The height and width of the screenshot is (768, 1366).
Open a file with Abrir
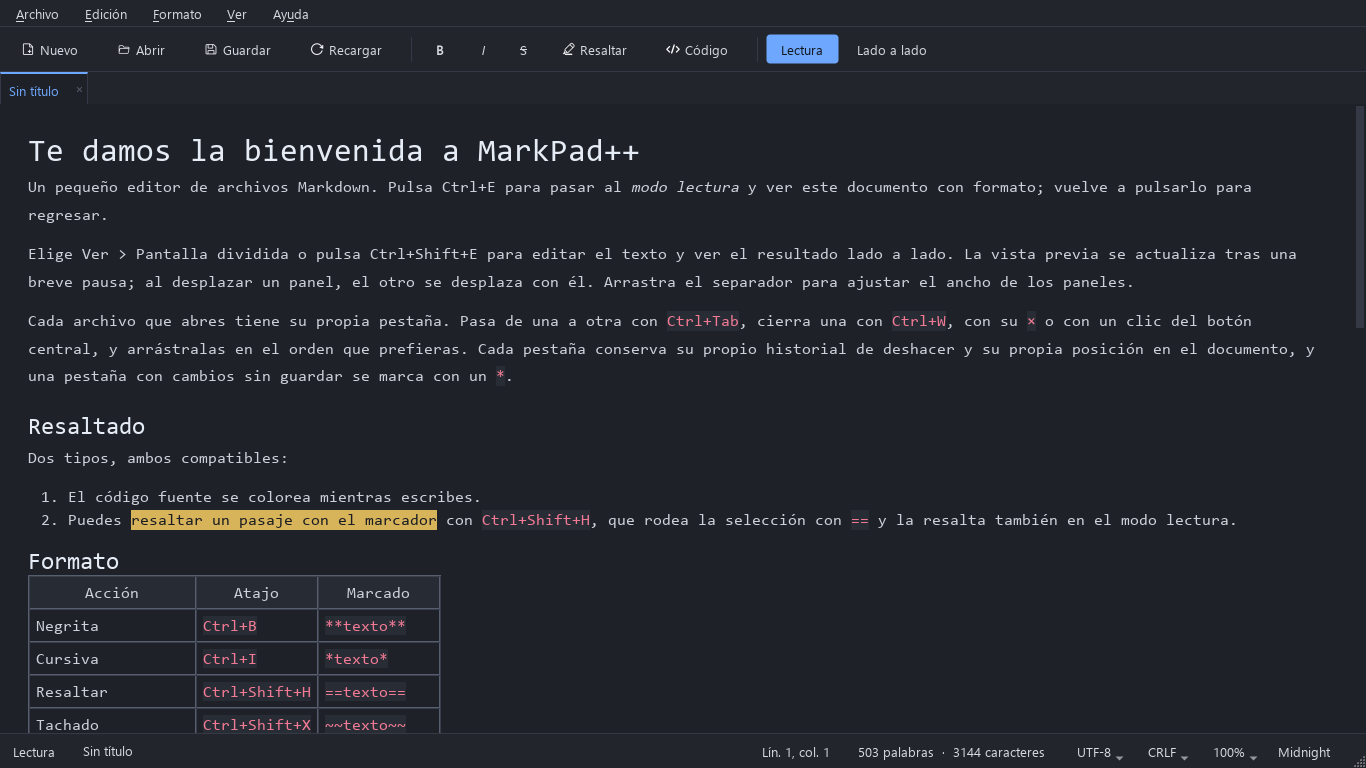coord(141,50)
